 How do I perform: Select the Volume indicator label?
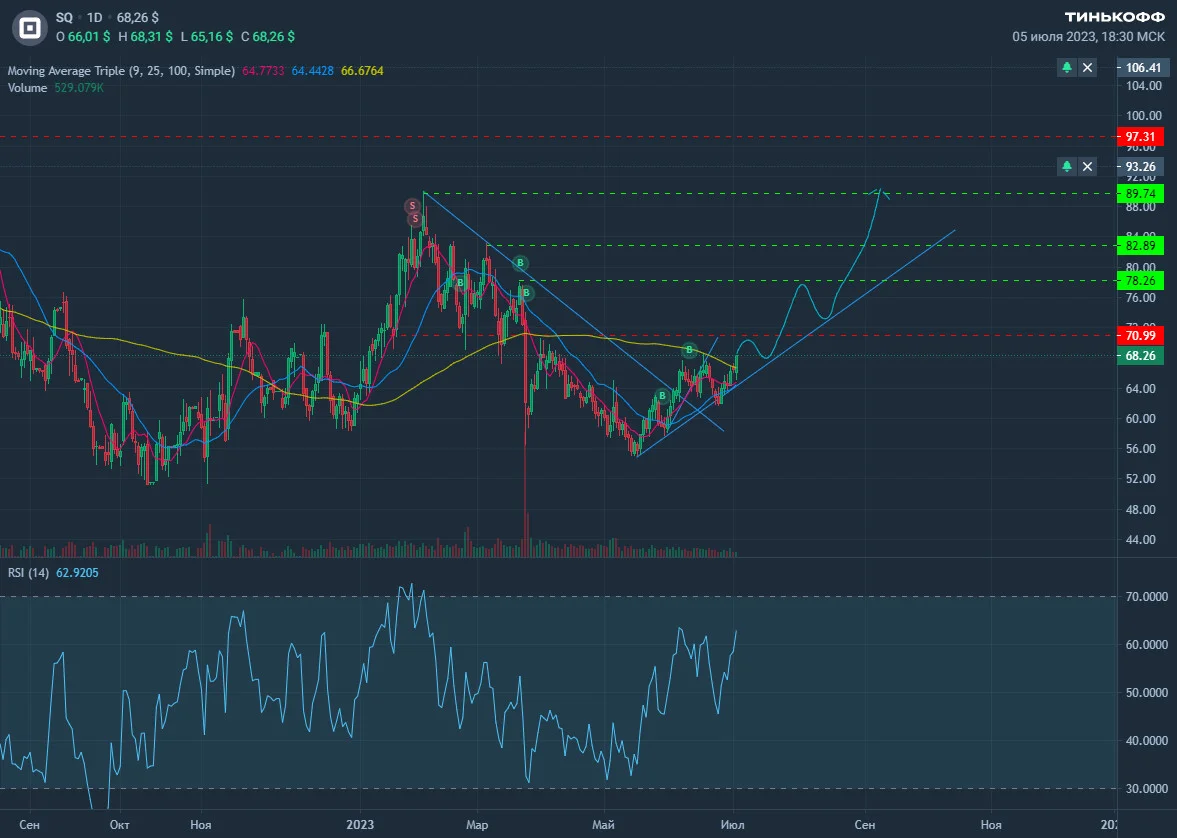click(x=27, y=88)
